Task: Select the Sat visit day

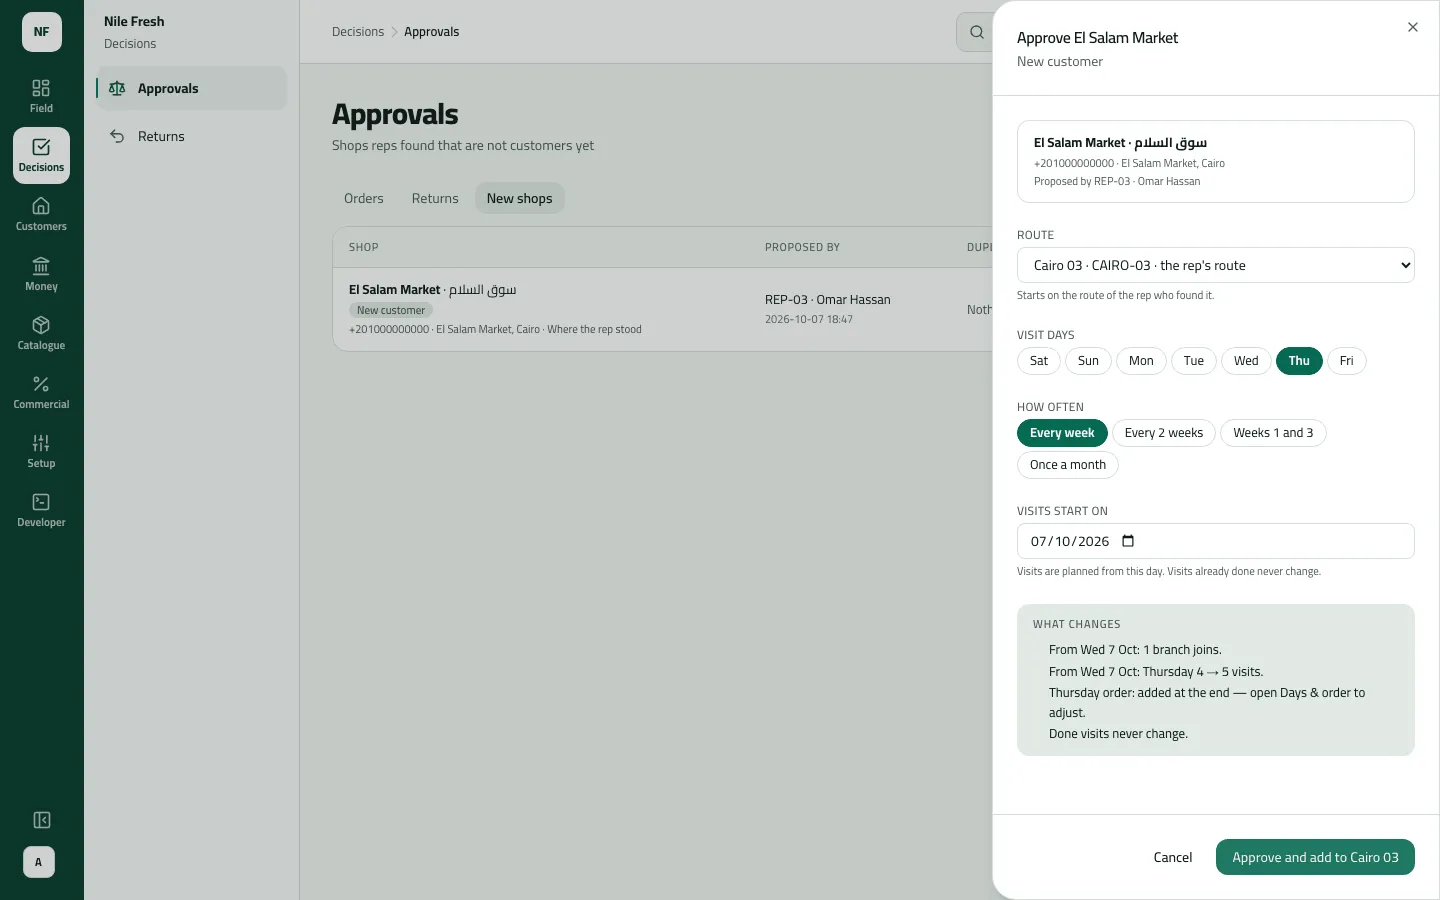Action: [1039, 361]
